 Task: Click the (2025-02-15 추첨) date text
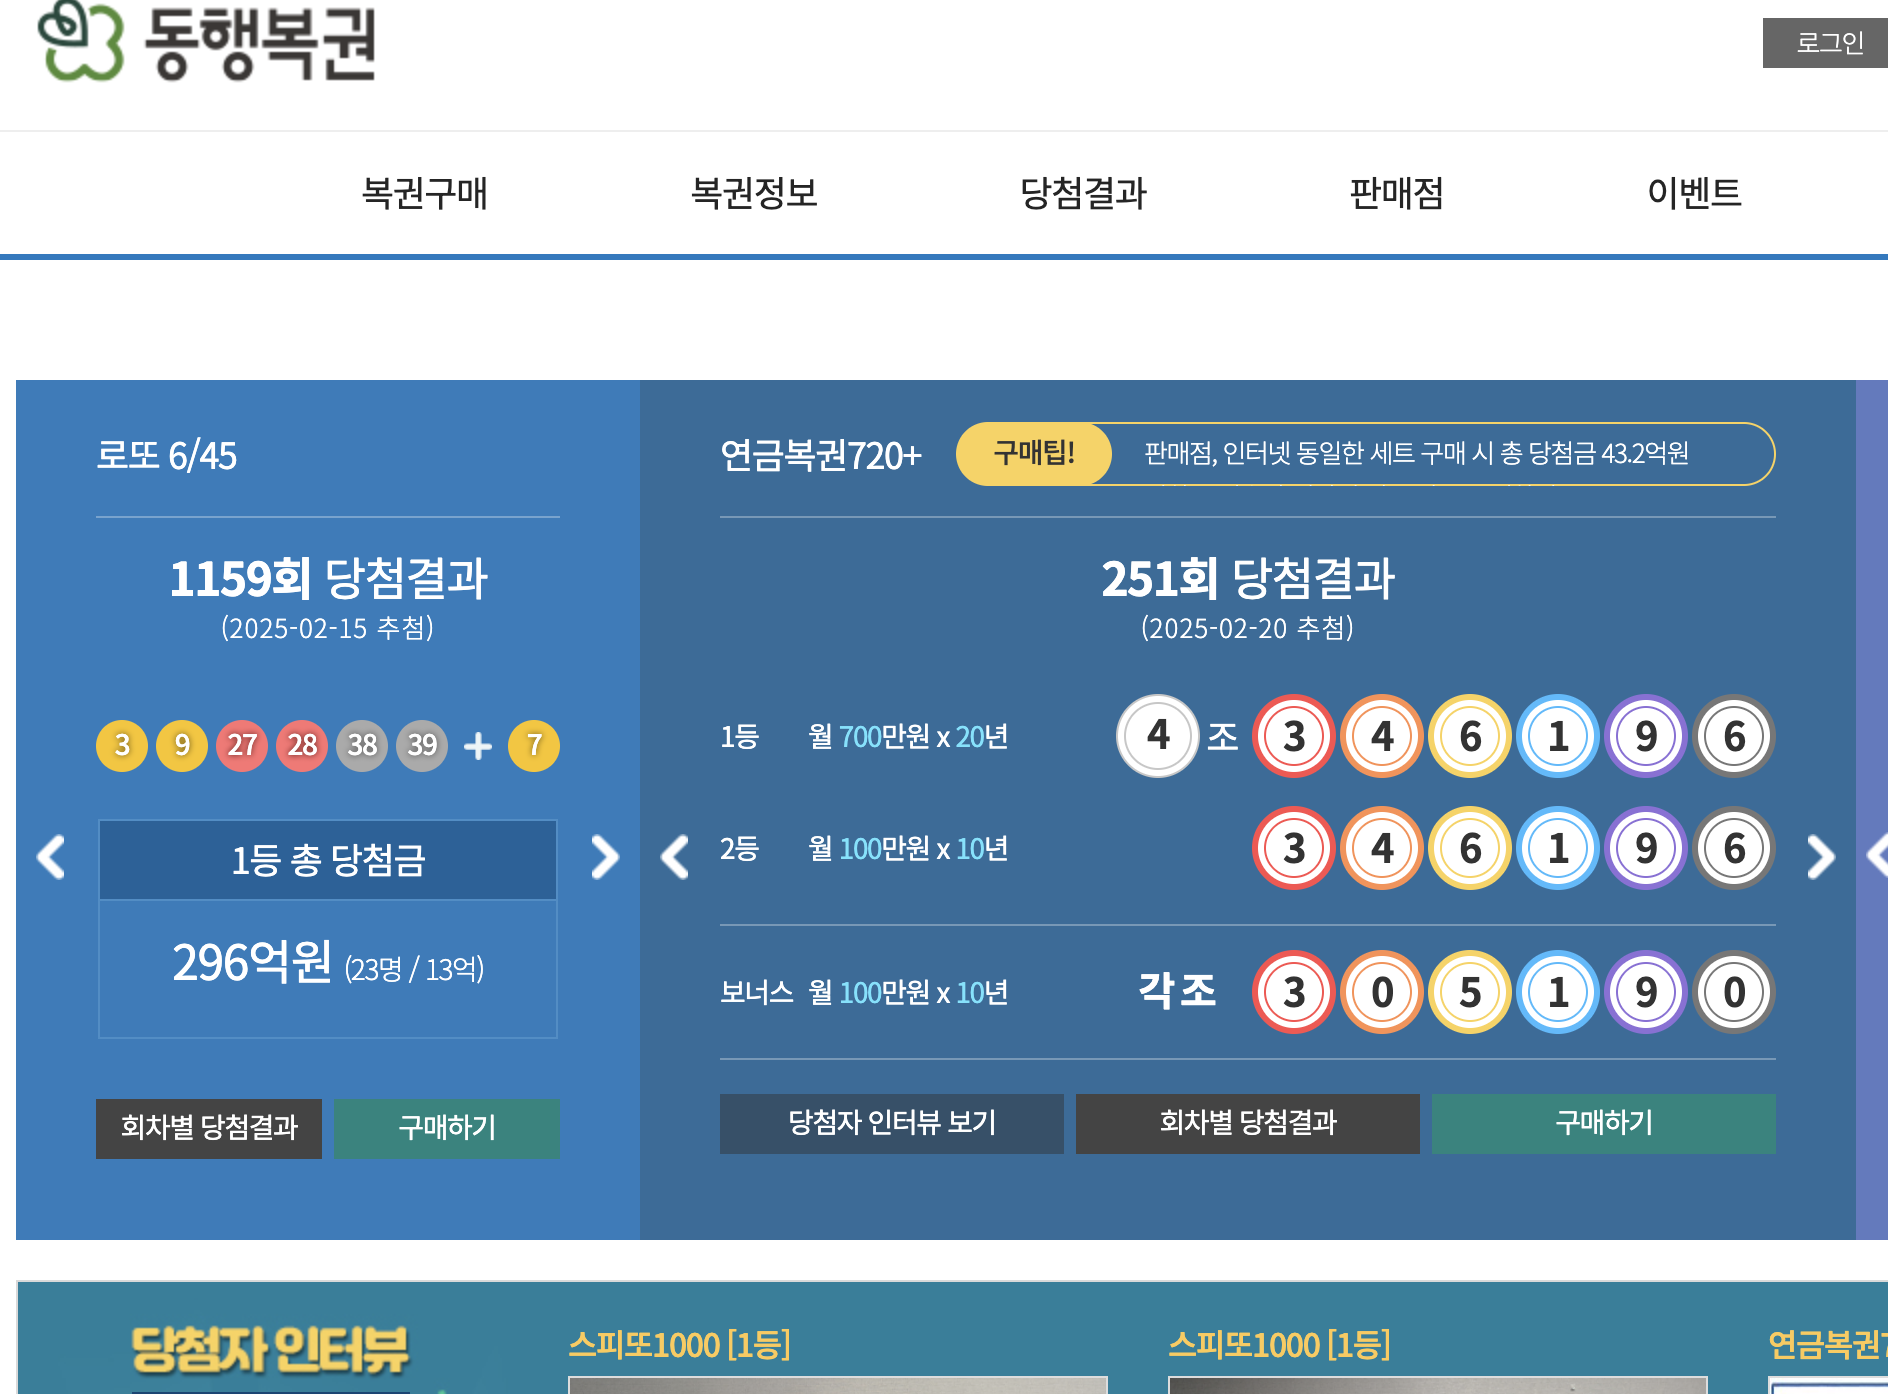[x=327, y=628]
